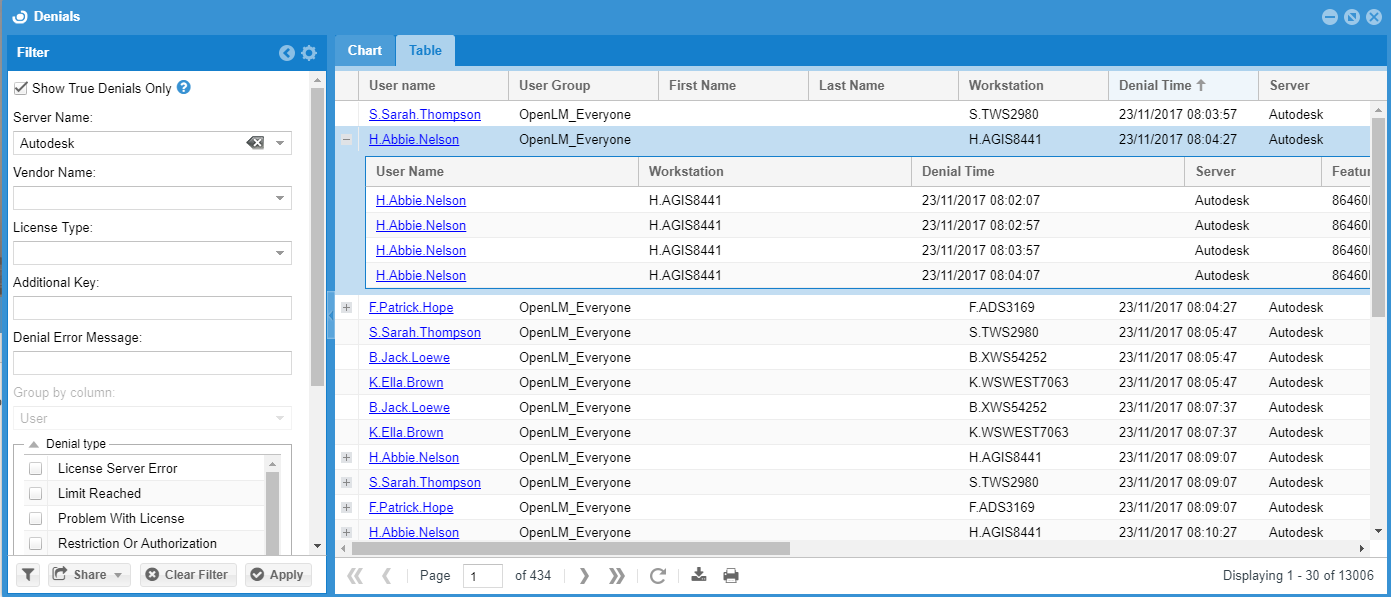The height and width of the screenshot is (598, 1392).
Task: Clear the Autodesk server name value
Action: 256,143
